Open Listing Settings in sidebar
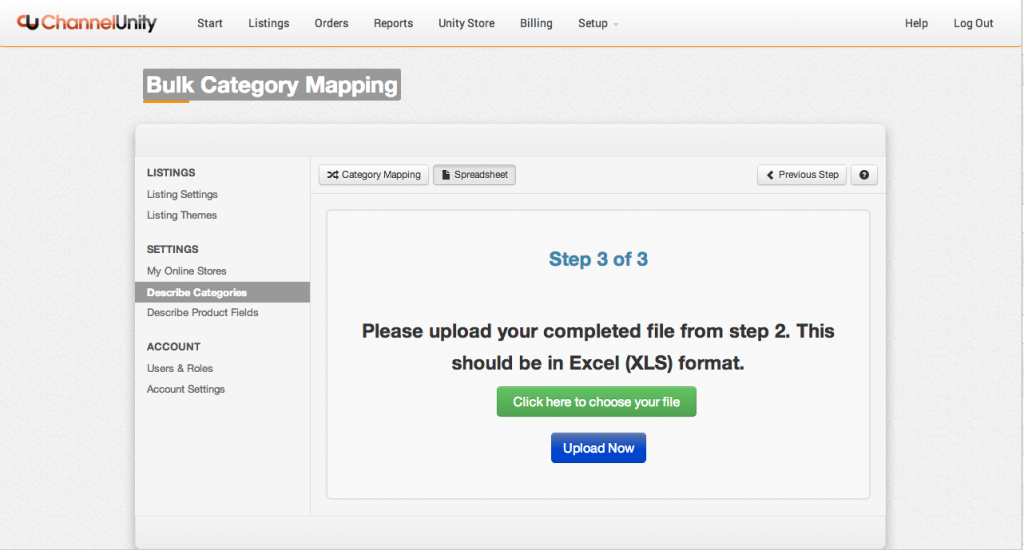Screen dimensions: 1024x550 [182, 194]
